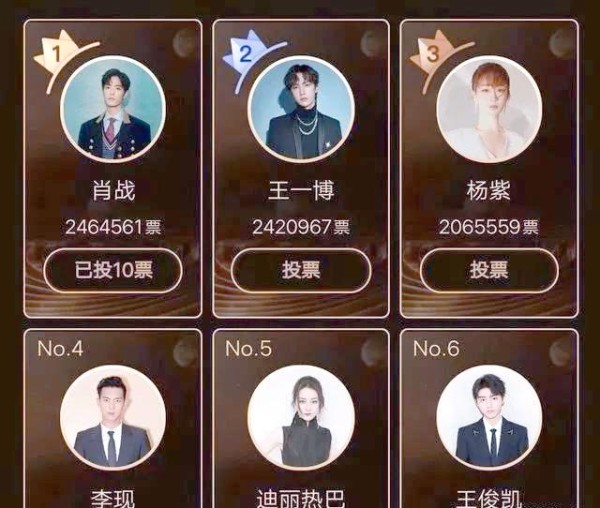Open 杨紫's round profile photo

pos(489,110)
